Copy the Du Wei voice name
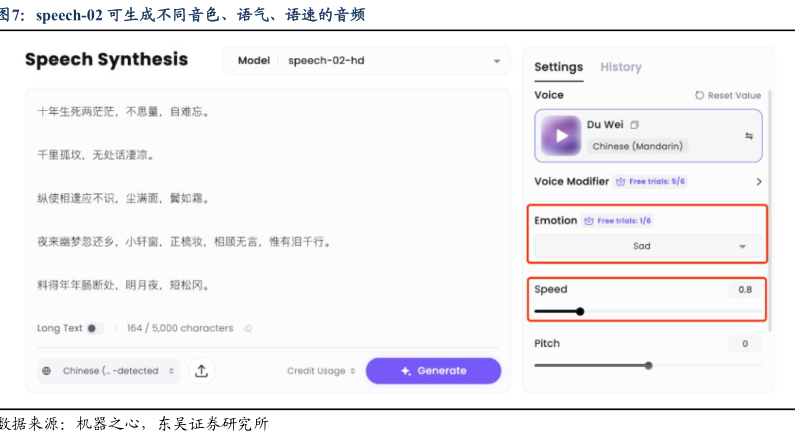This screenshot has width=795, height=446. (634, 125)
